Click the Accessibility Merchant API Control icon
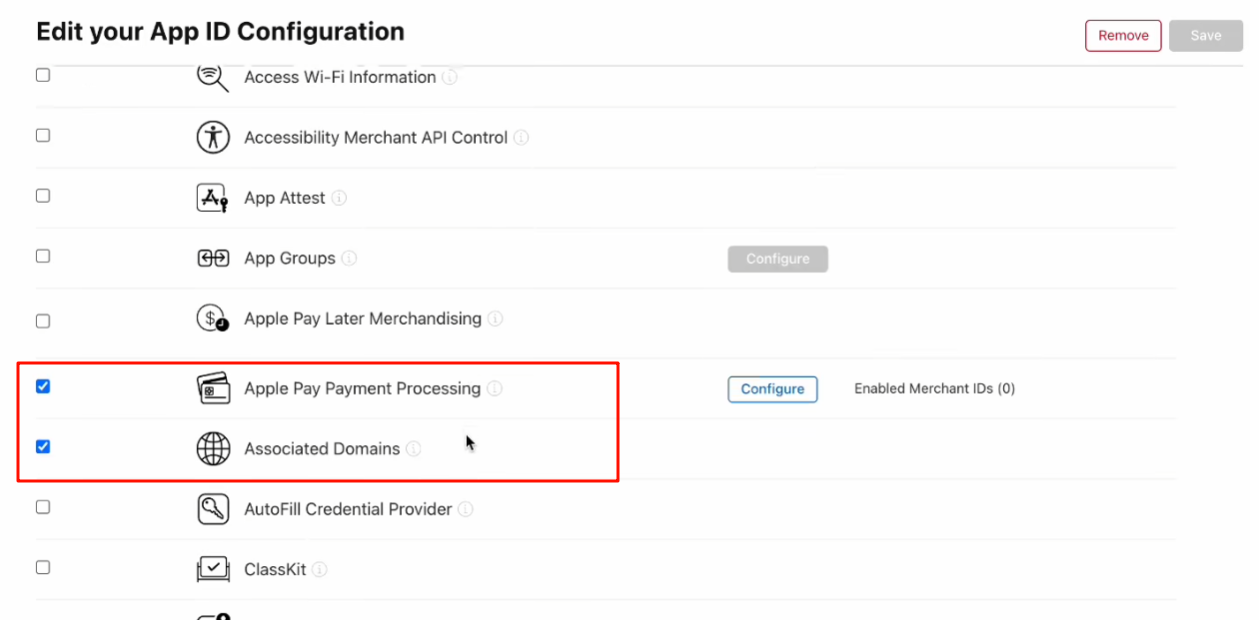 [213, 137]
